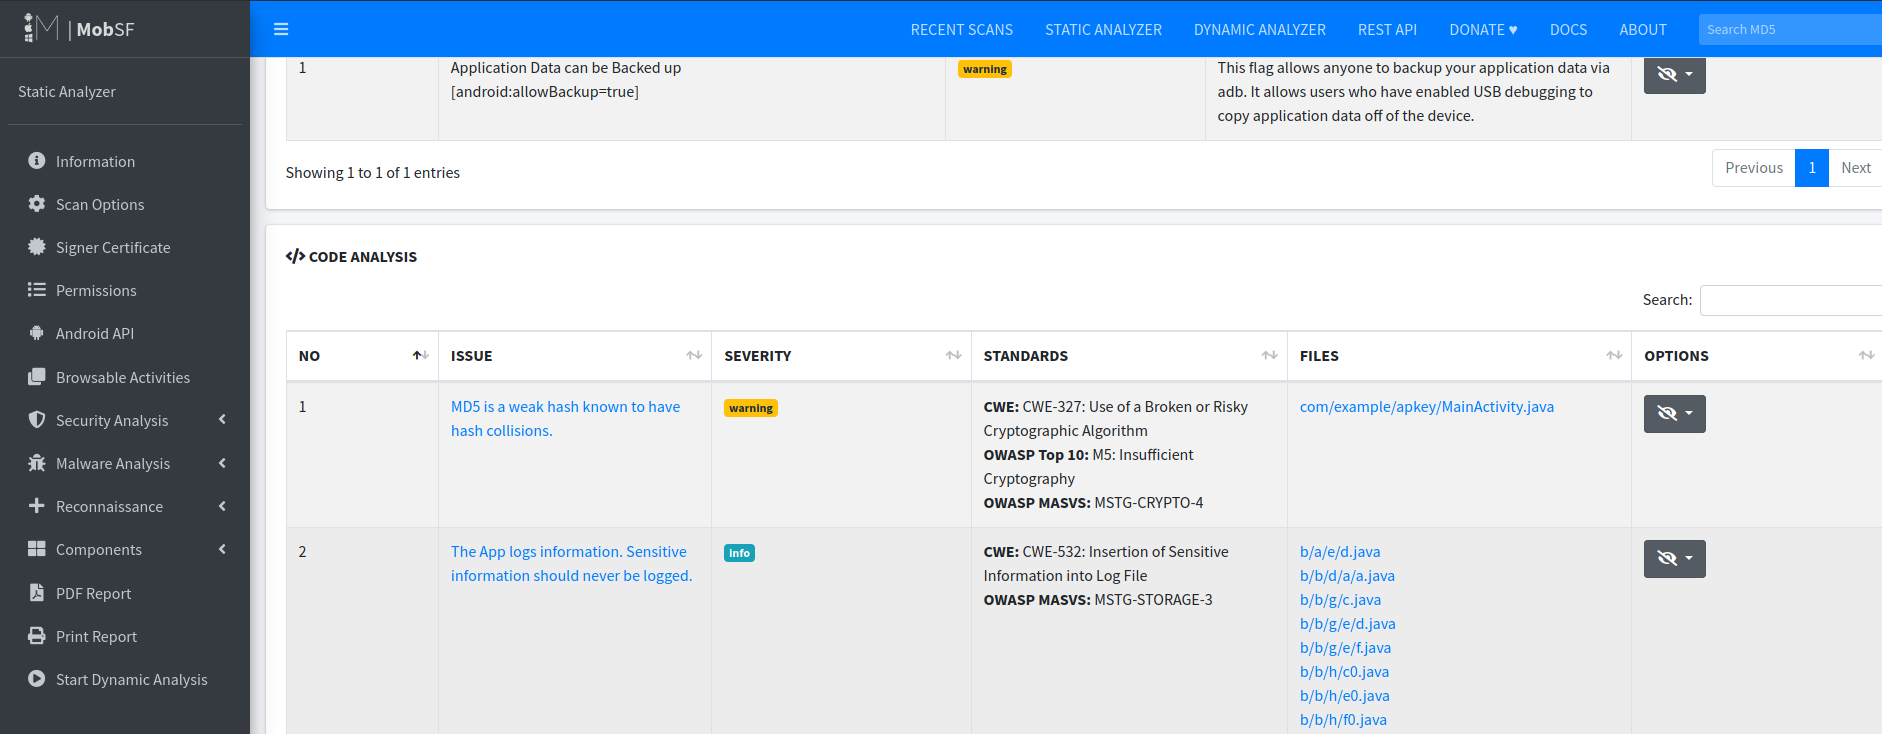Start Dynamic Analysis from sidebar
1882x734 pixels.
[131, 680]
